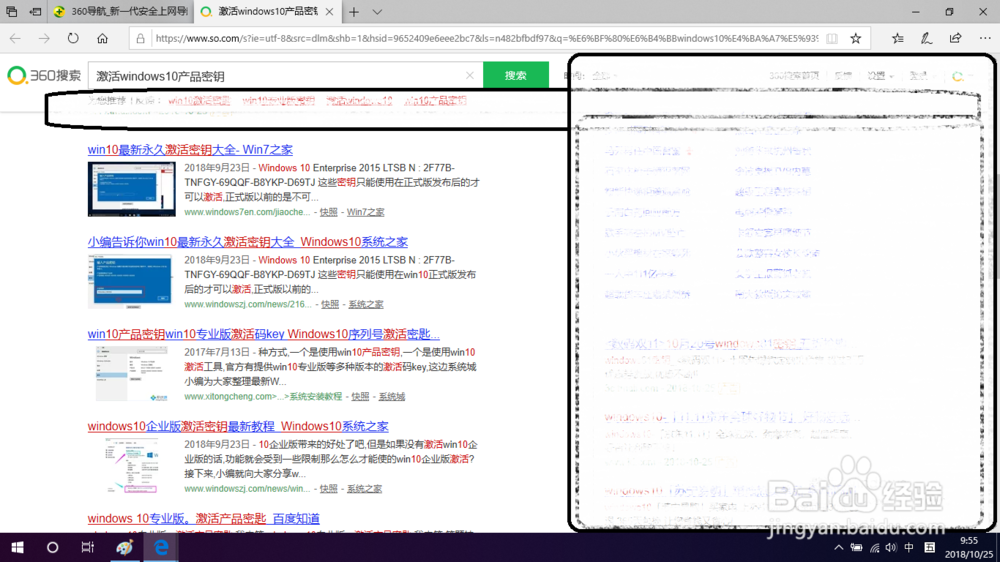Image resolution: width=1000 pixels, height=562 pixels.
Task: Go to the home page icon
Action: 102,38
